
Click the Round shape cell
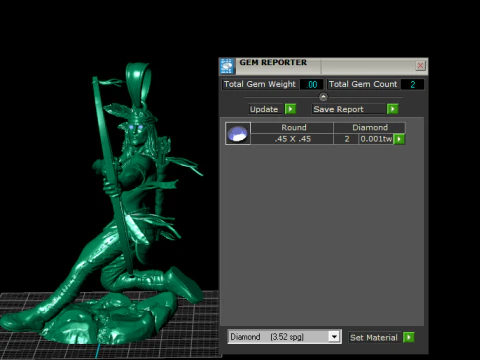[292, 128]
